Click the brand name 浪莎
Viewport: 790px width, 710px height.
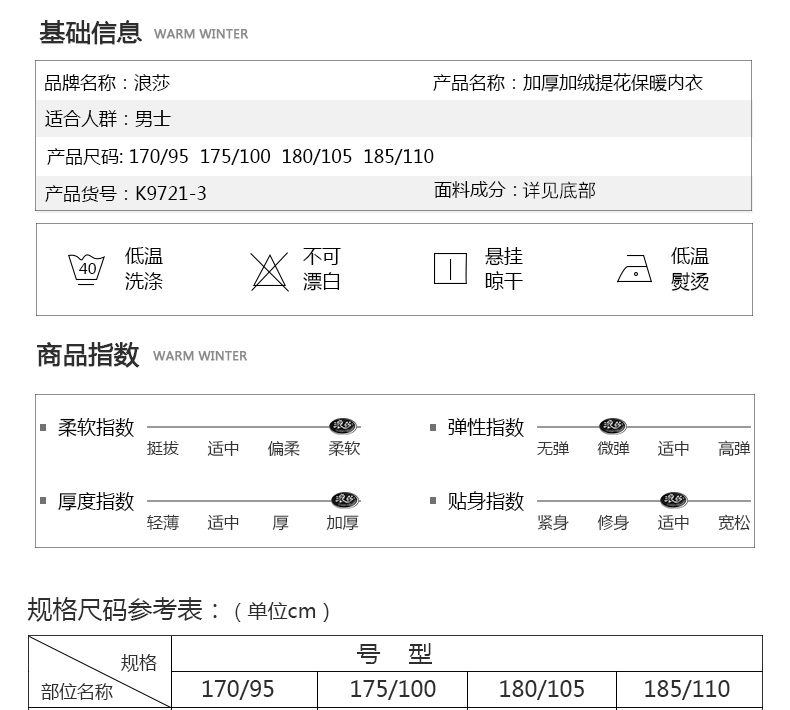click(x=153, y=83)
